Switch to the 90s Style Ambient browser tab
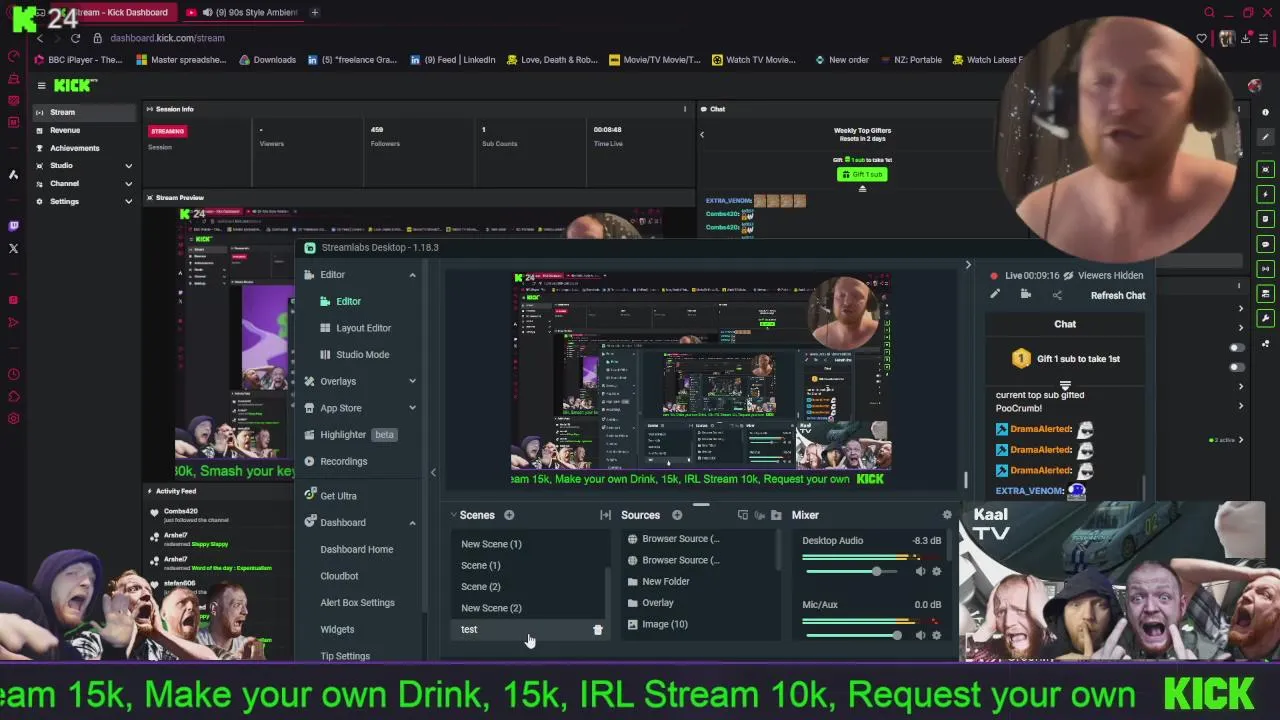The height and width of the screenshot is (720, 1280). pos(244,12)
